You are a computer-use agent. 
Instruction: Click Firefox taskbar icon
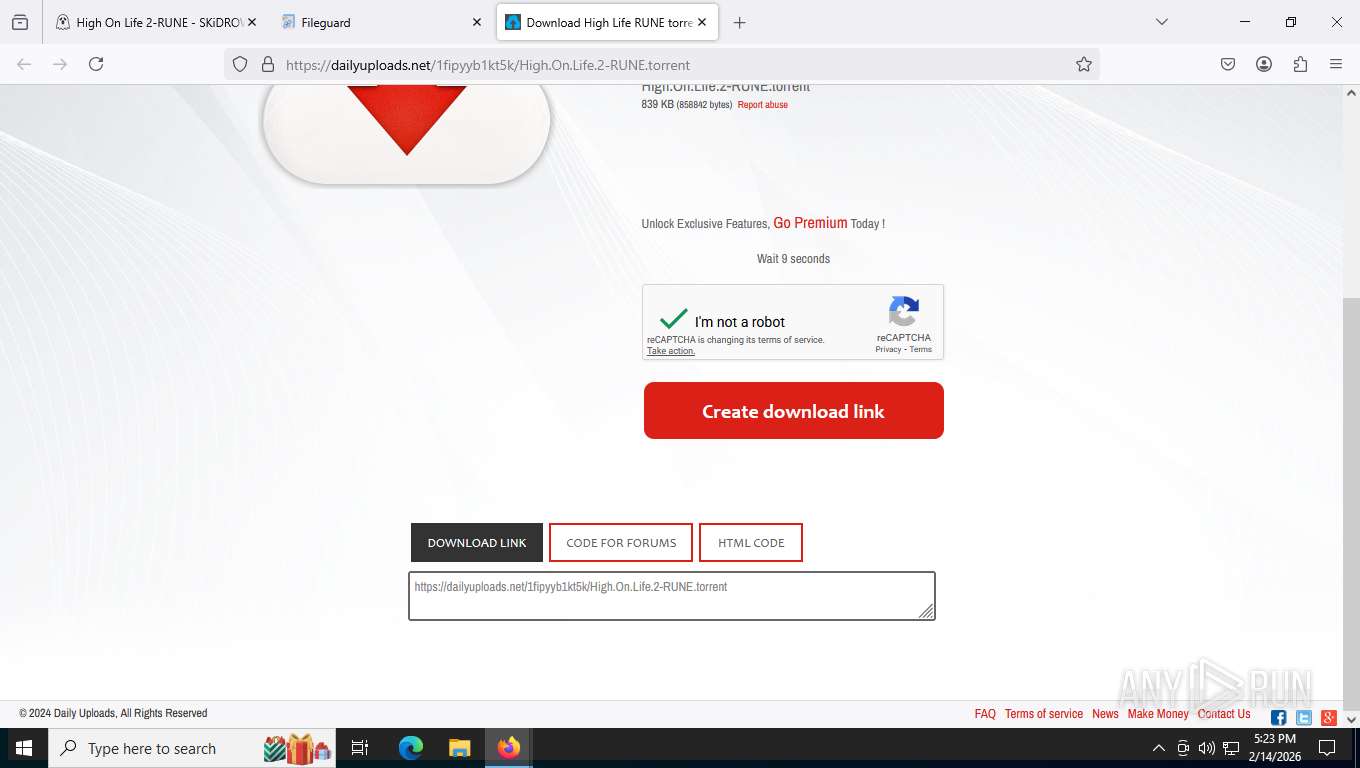[509, 748]
